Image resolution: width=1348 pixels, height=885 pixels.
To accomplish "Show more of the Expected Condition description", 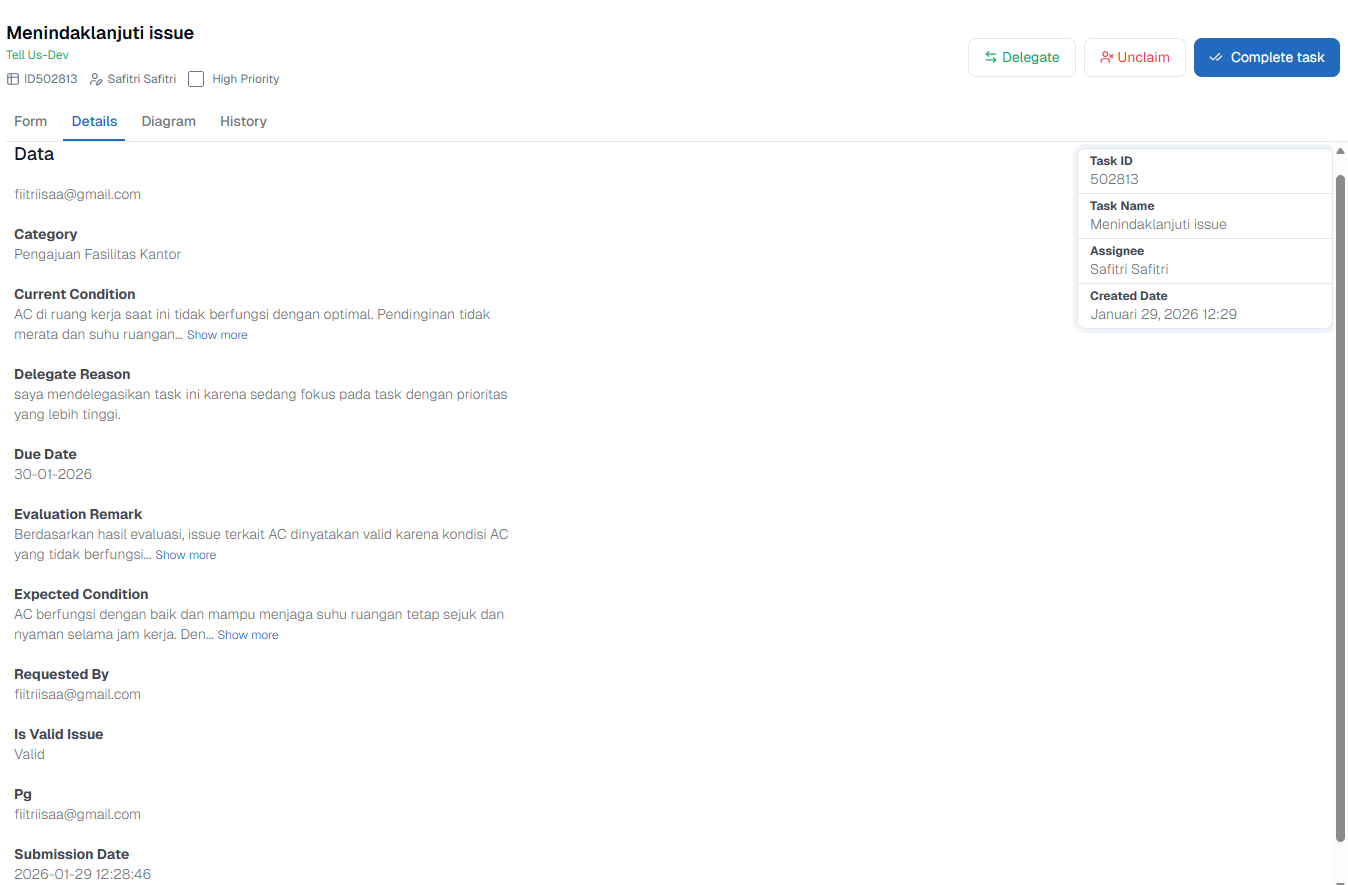I will click(247, 634).
